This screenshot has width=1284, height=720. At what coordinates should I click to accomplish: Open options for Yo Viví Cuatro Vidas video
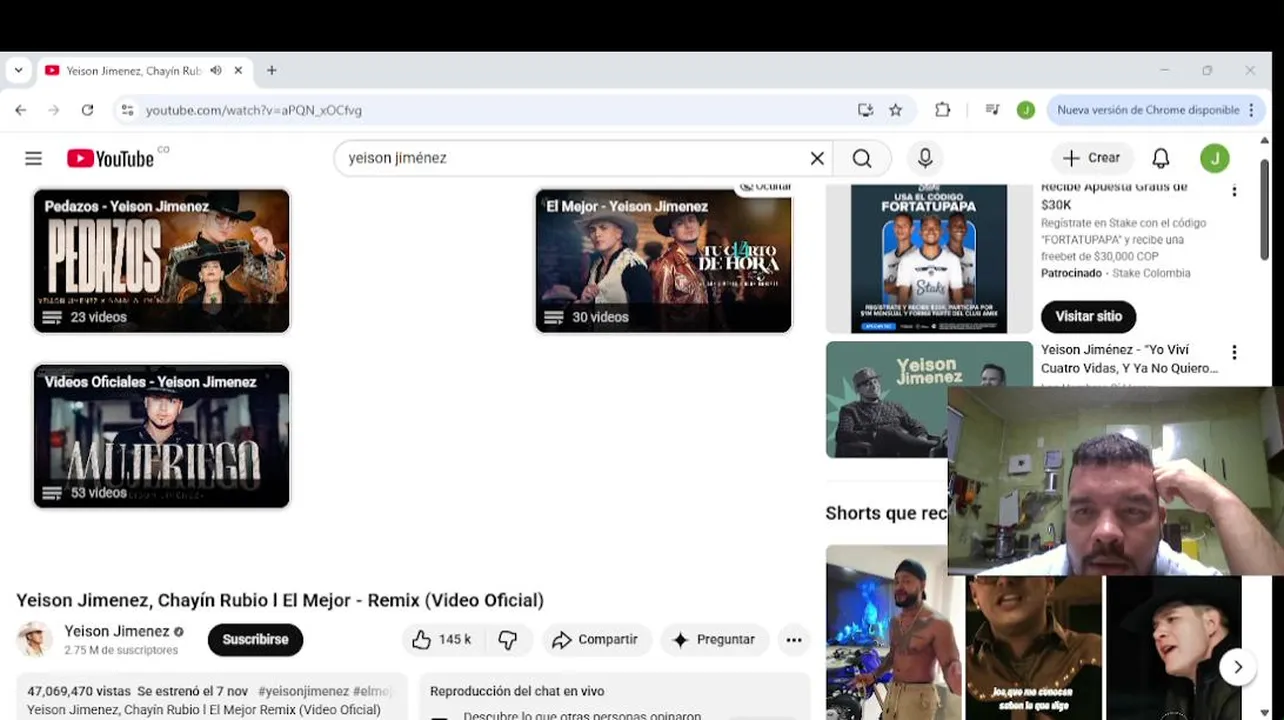(x=1234, y=352)
